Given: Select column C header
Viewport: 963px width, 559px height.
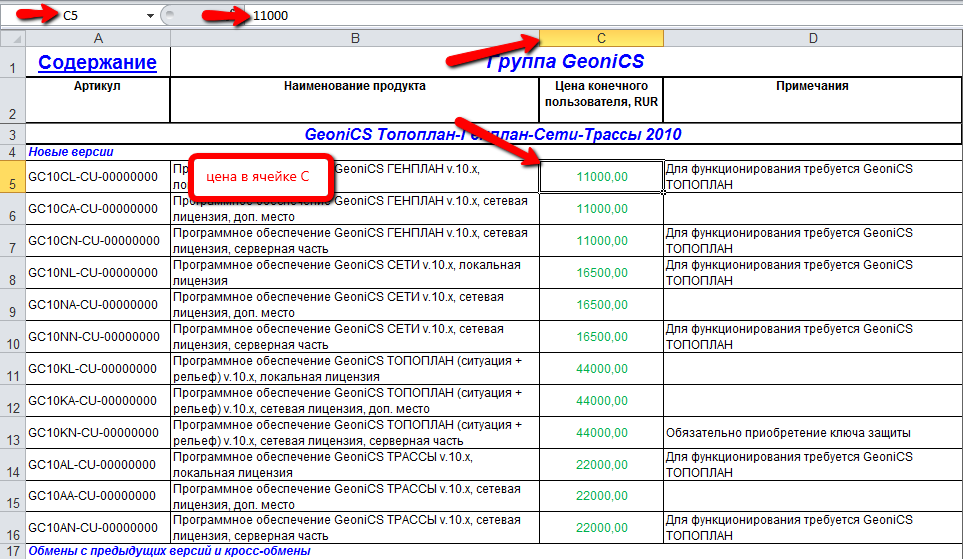Looking at the screenshot, I should click(x=601, y=38).
